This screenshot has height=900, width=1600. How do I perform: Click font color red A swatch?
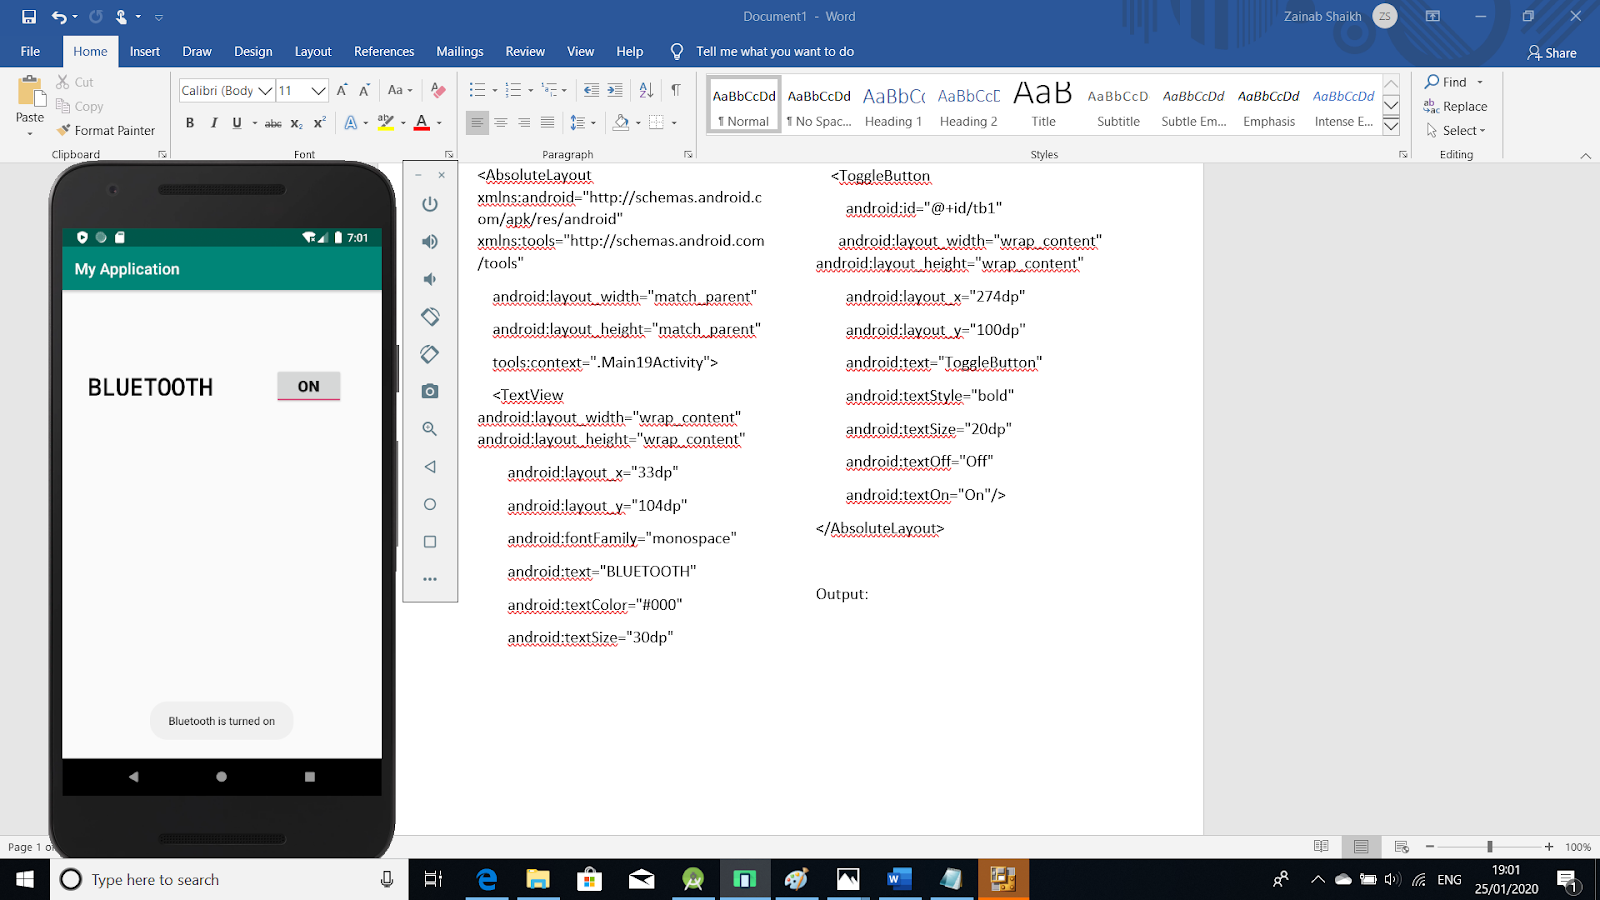click(422, 123)
